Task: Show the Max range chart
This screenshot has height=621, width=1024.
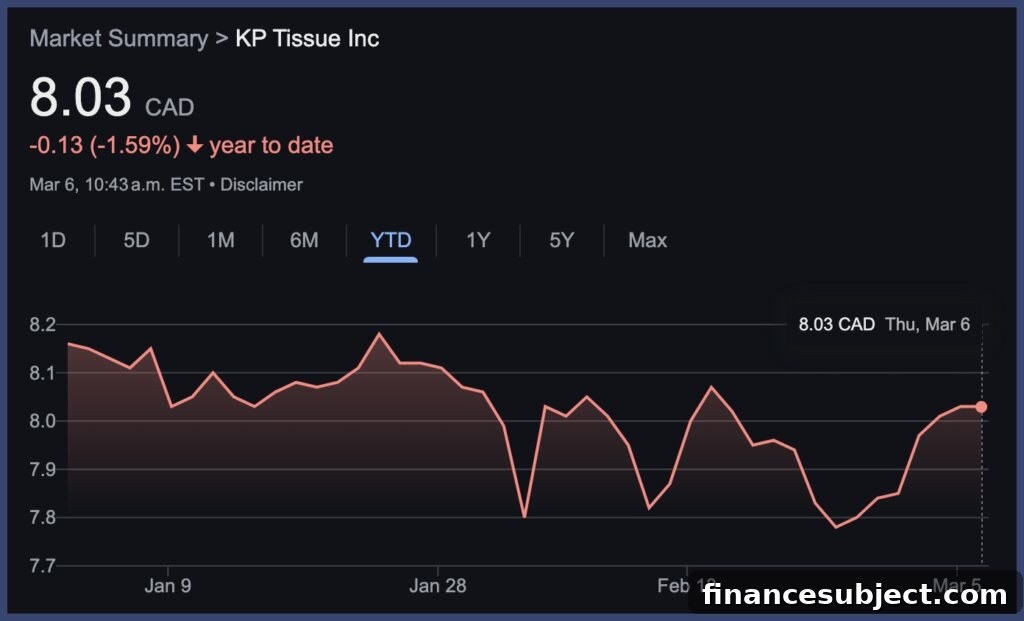Action: point(647,240)
